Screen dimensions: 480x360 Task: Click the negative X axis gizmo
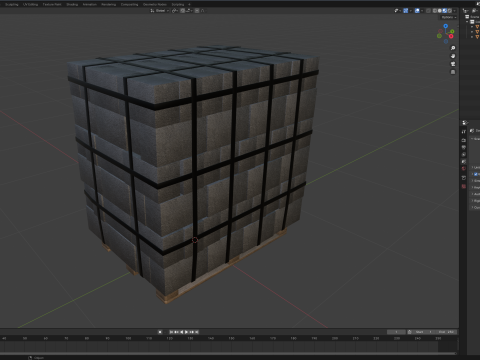pyautogui.click(x=440, y=31)
